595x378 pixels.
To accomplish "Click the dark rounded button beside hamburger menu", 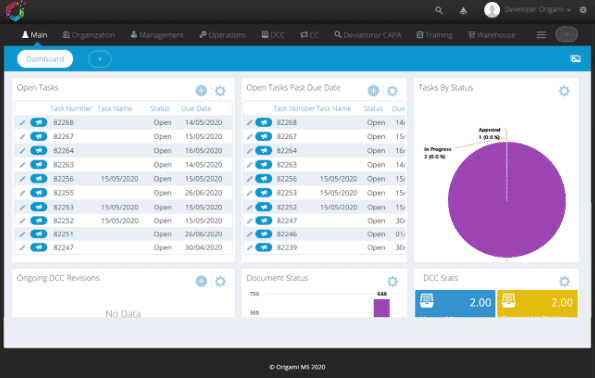I will pos(567,35).
